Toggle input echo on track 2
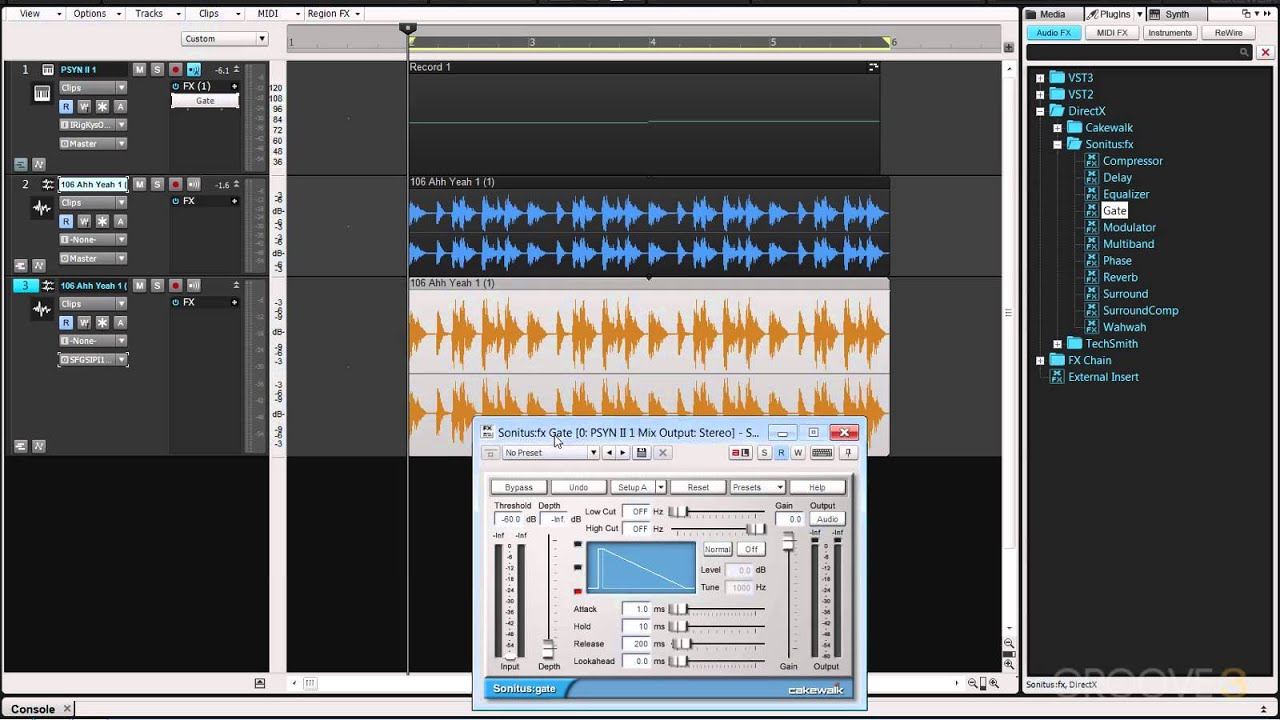 coord(193,184)
